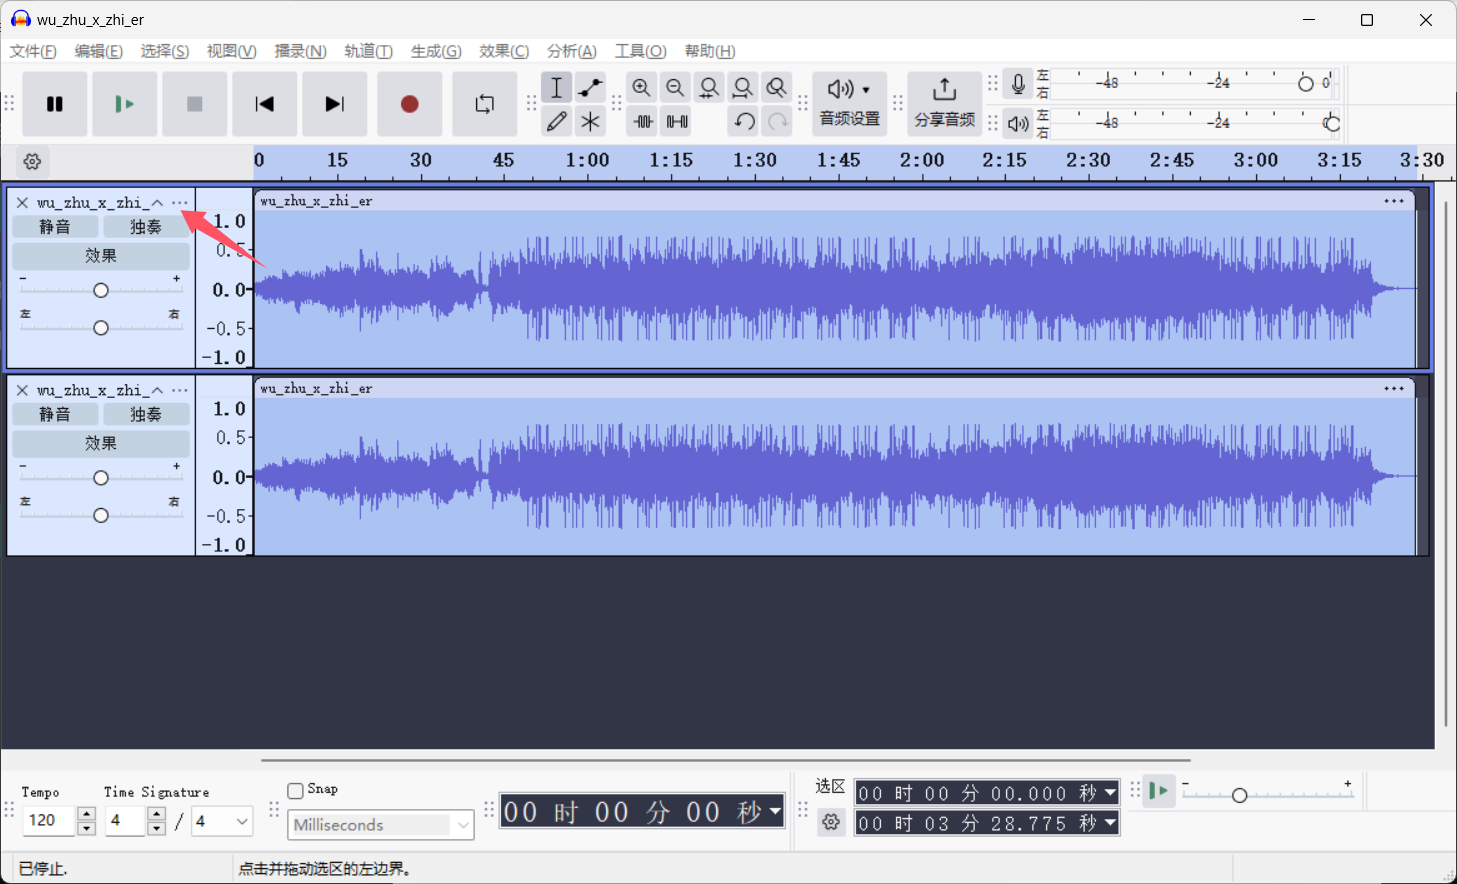Click the Redo arrow icon
The height and width of the screenshot is (884, 1457).
point(777,122)
